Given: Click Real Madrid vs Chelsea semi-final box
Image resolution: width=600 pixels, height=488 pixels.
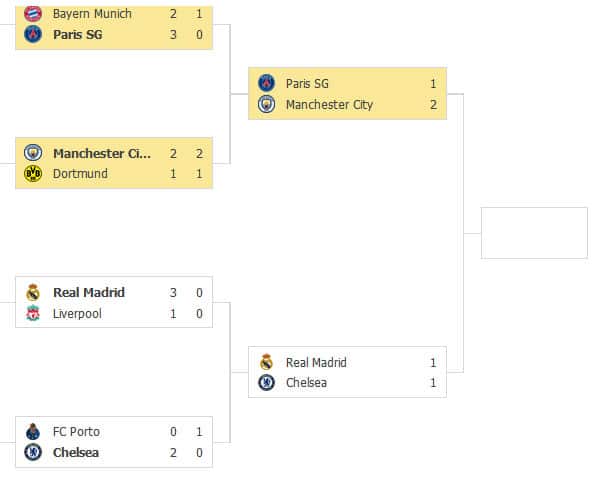Looking at the screenshot, I should point(347,372).
